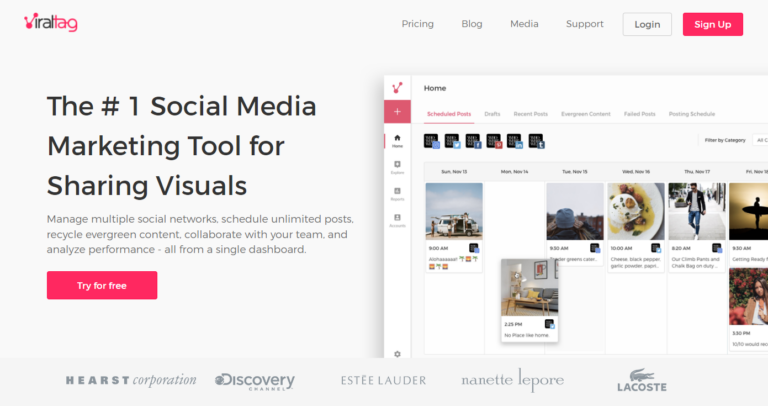Viewport: 768px width, 406px height.
Task: Open the Pricing page
Action: [x=417, y=24]
